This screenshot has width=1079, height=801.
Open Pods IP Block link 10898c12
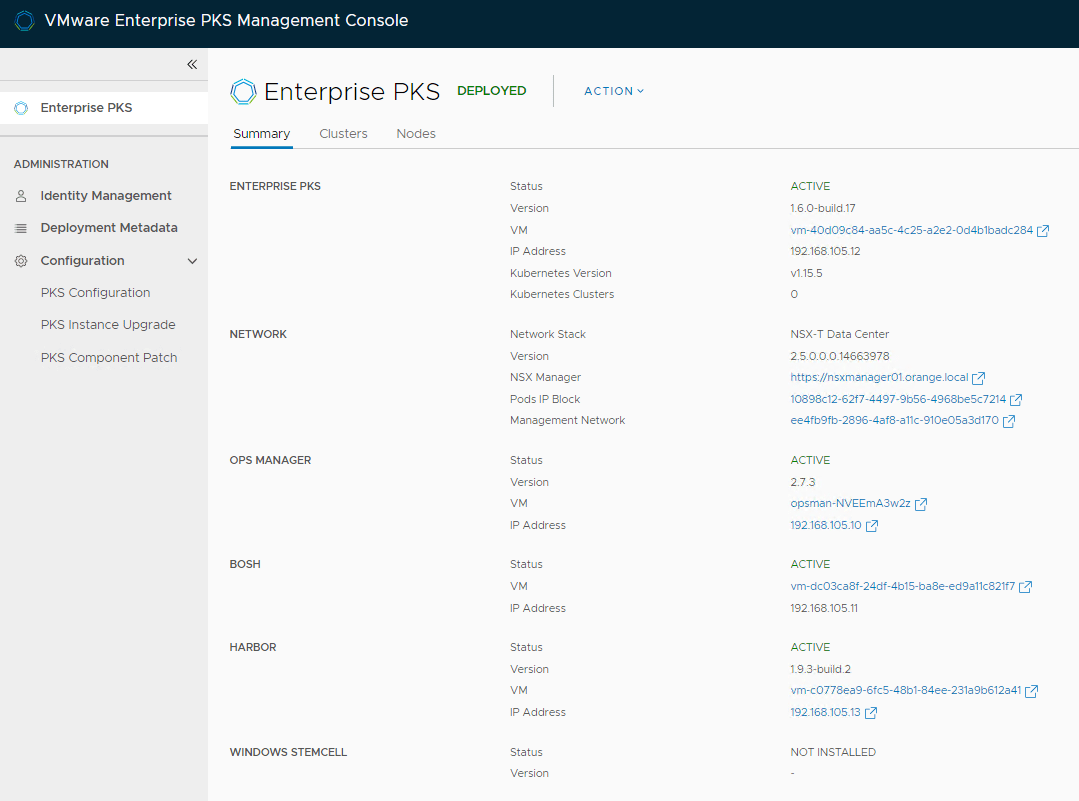(898, 399)
